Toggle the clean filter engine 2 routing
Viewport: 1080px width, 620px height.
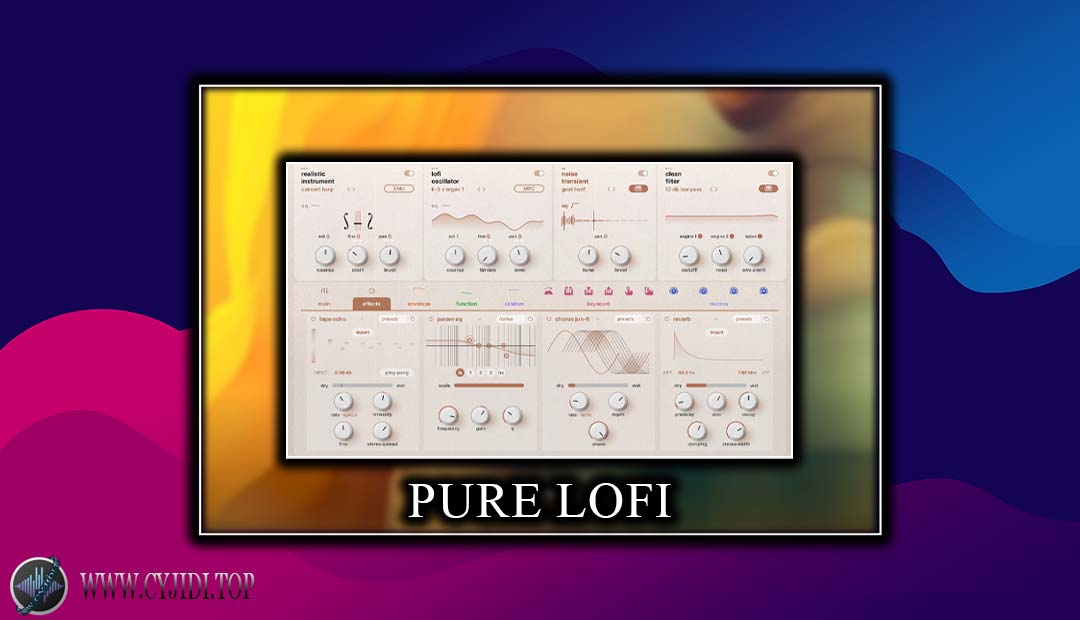click(731, 236)
